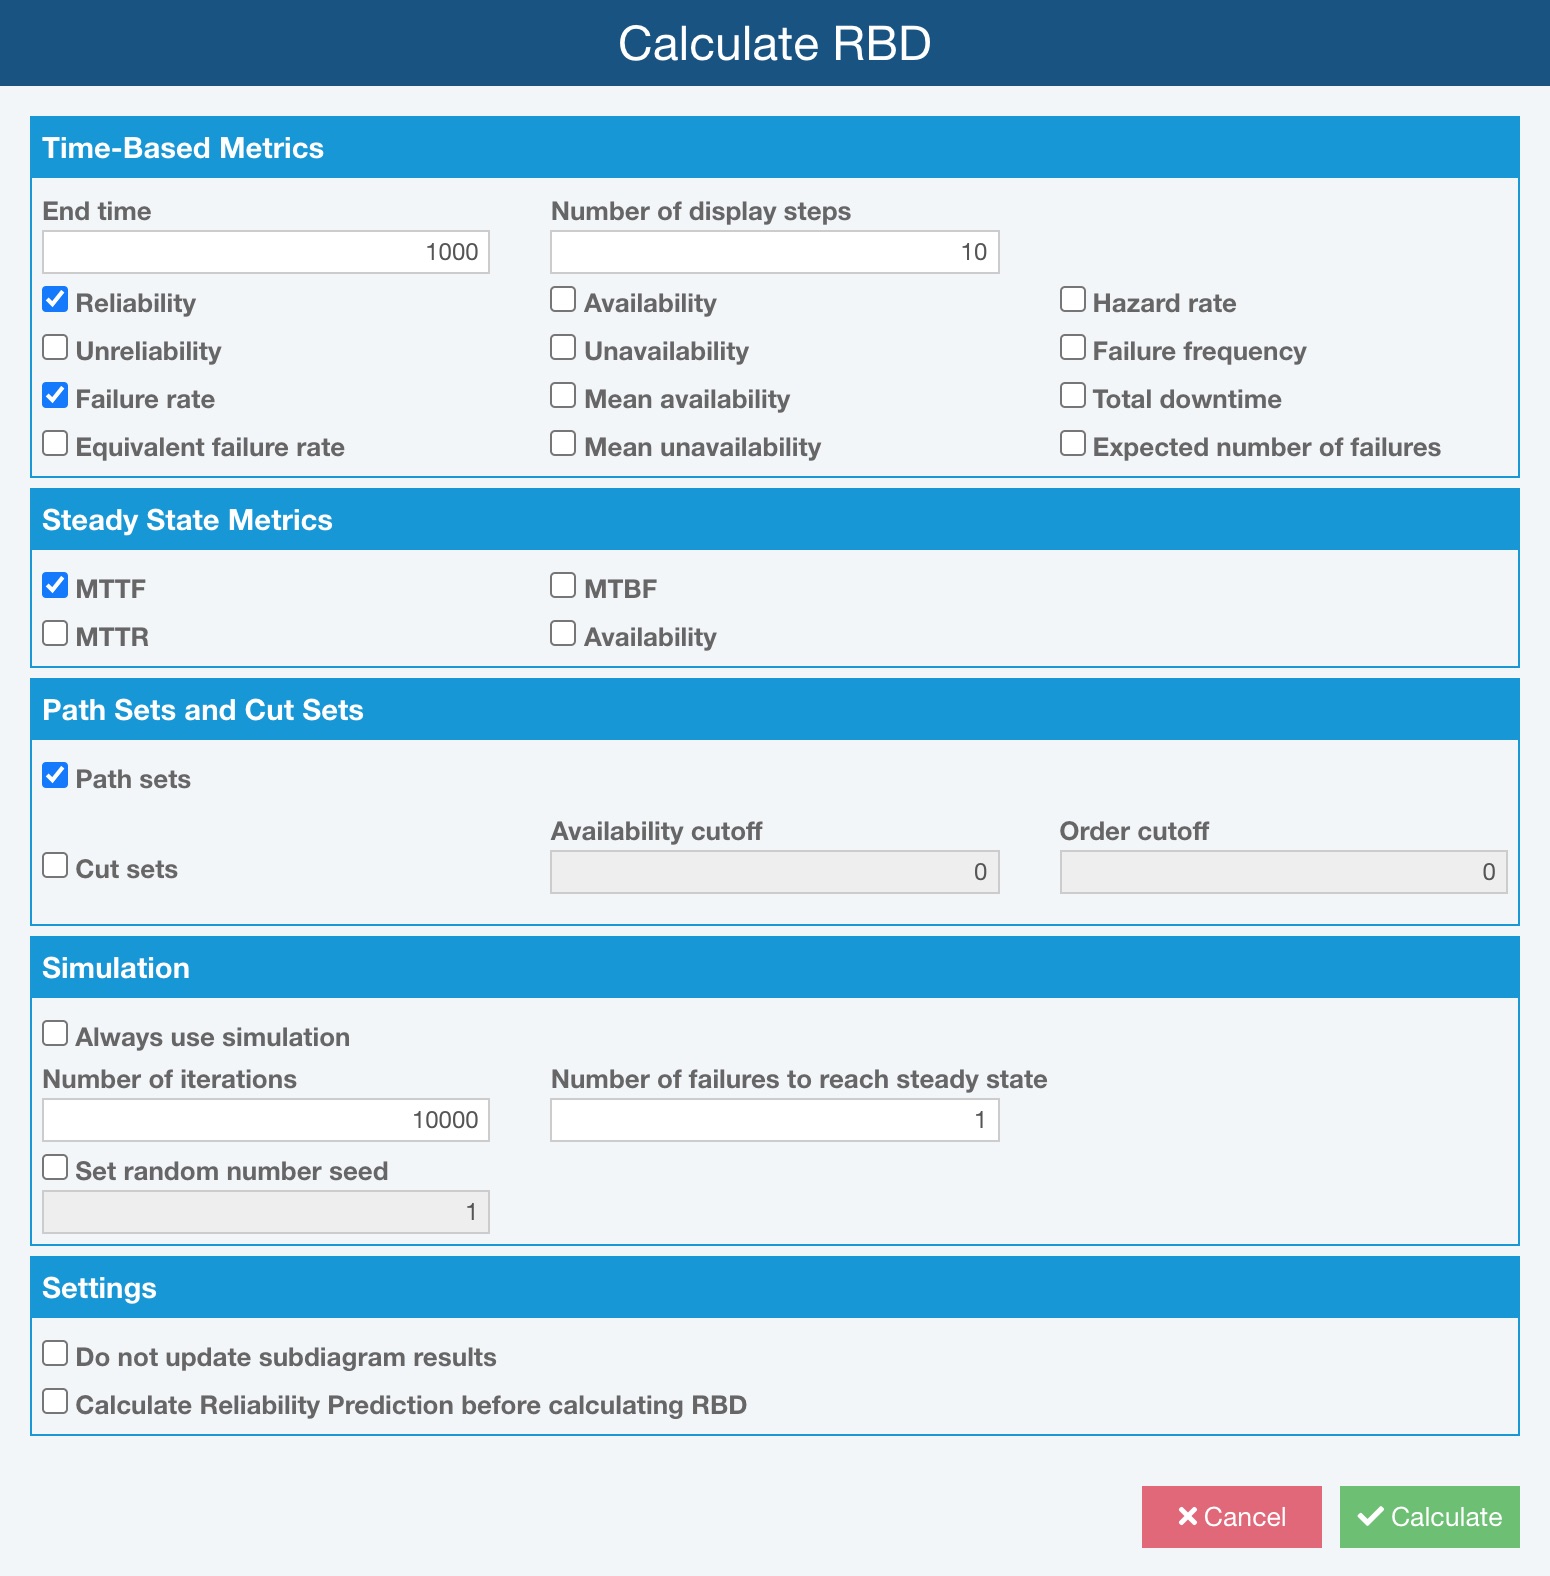Enable the Unreliability metric
The image size is (1550, 1576).
pos(56,348)
